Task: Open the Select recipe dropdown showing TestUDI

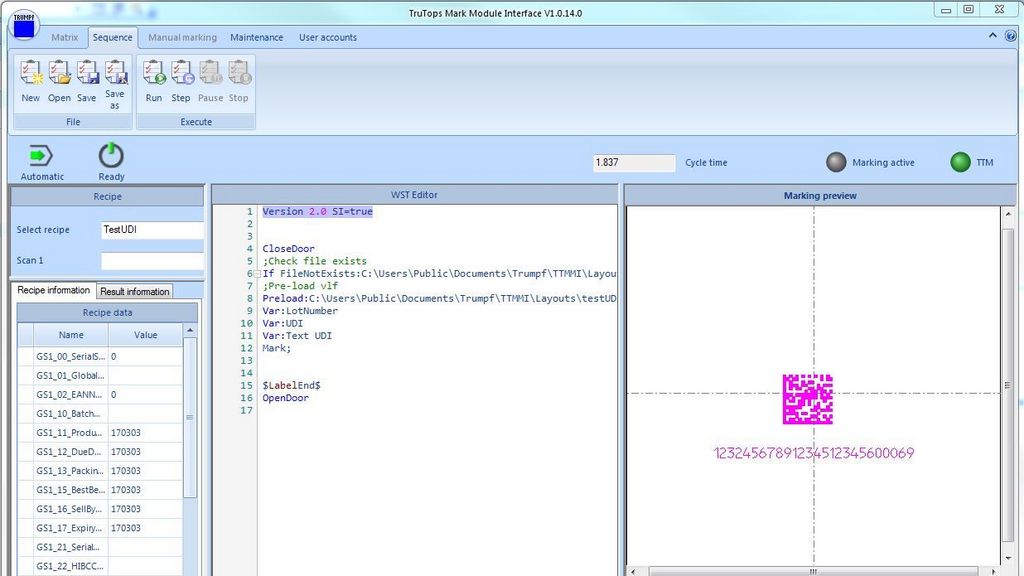Action: pyautogui.click(x=152, y=229)
